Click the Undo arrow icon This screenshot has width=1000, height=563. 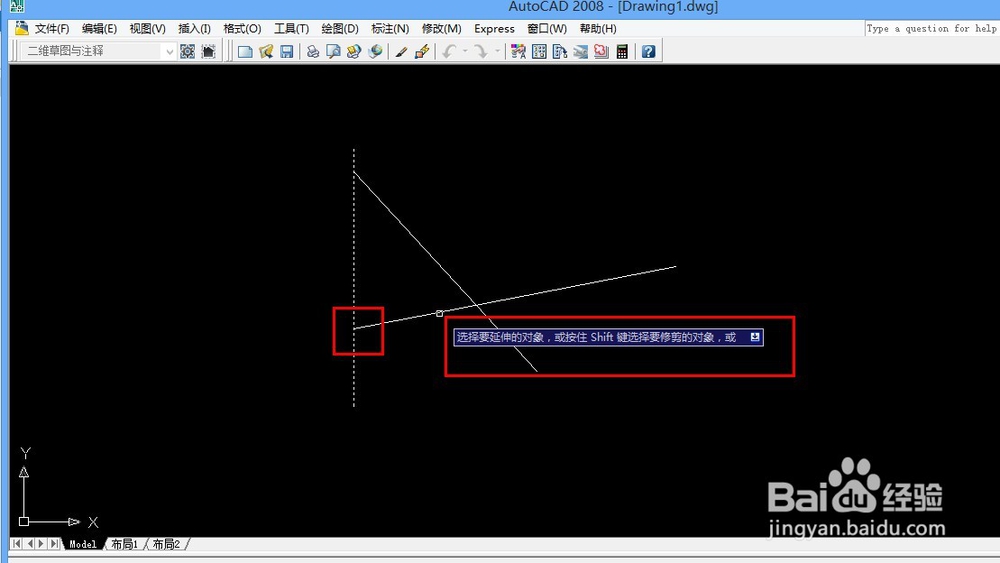coord(450,52)
